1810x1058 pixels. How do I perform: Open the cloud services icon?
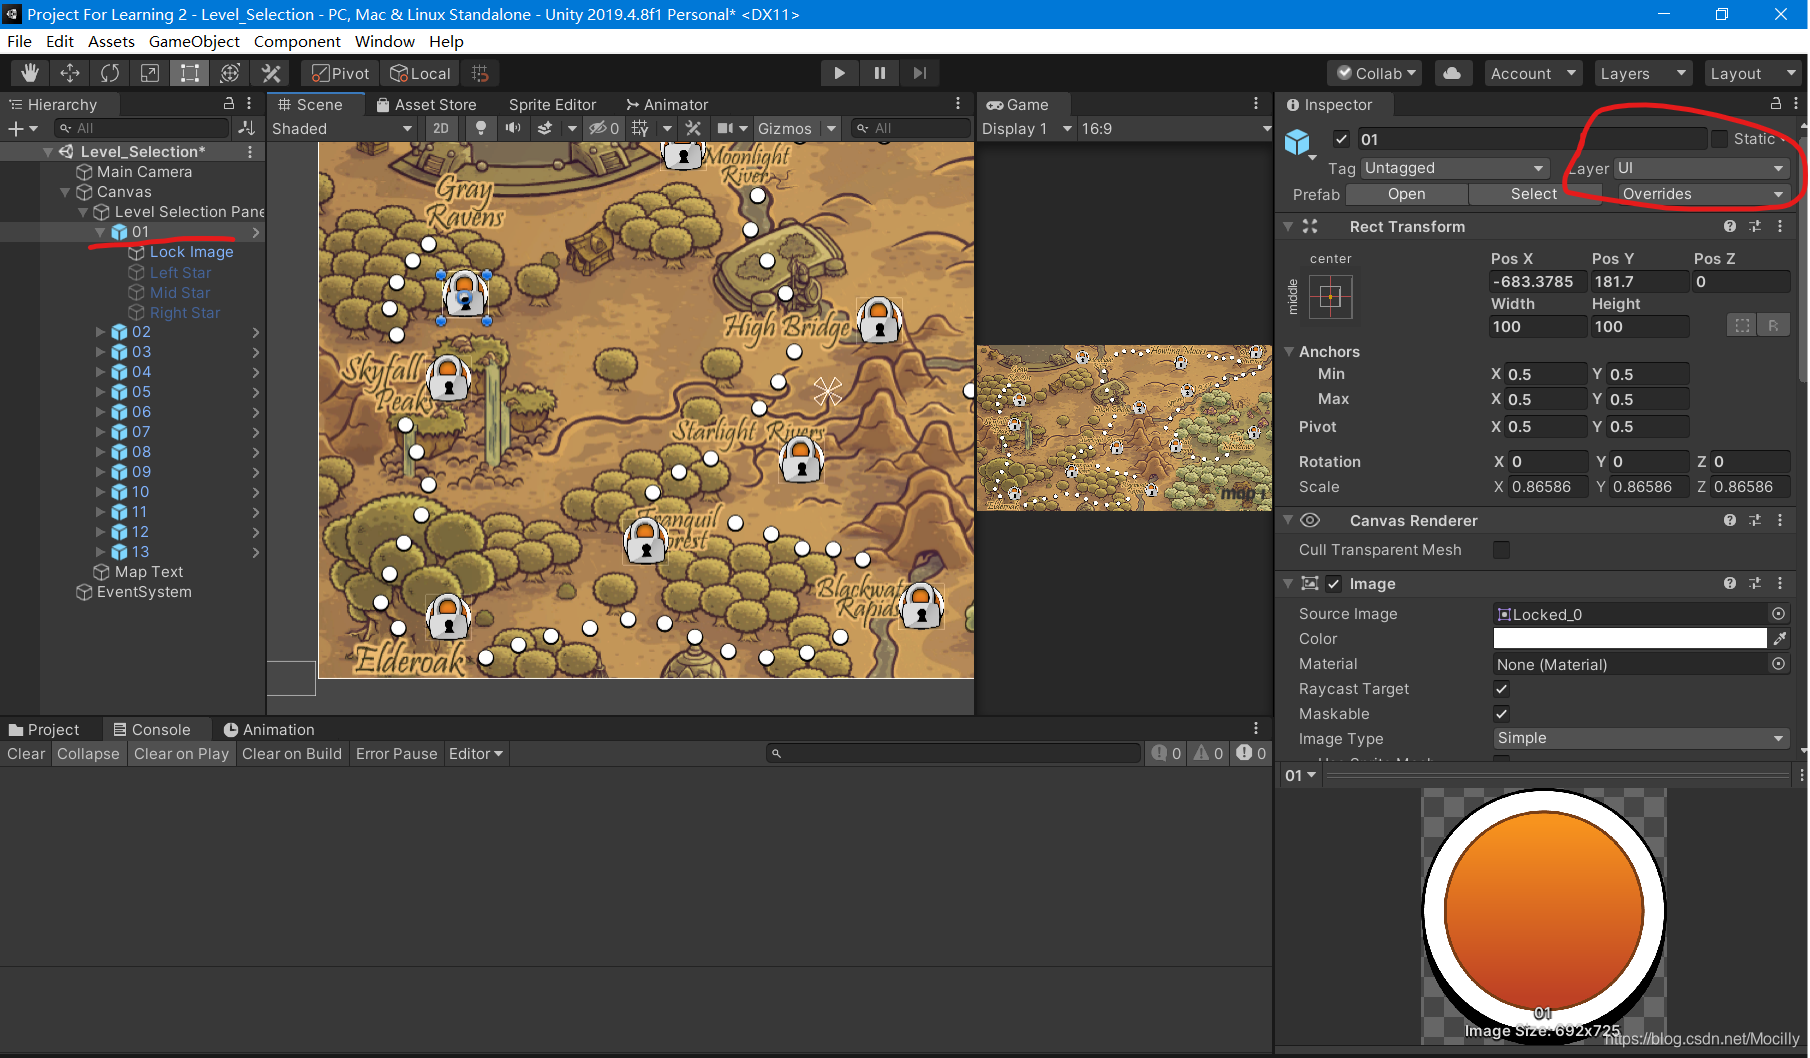pyautogui.click(x=1452, y=73)
